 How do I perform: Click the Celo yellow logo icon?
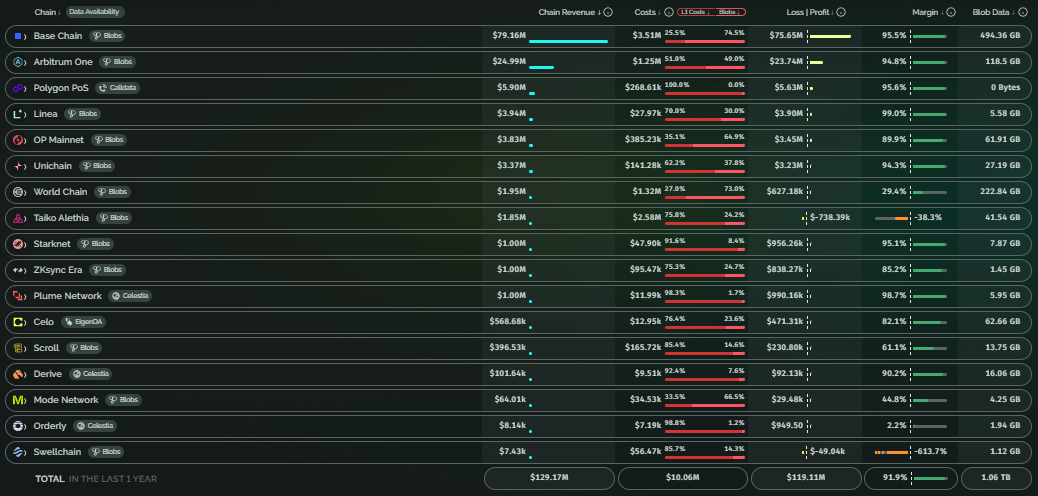pyautogui.click(x=19, y=322)
